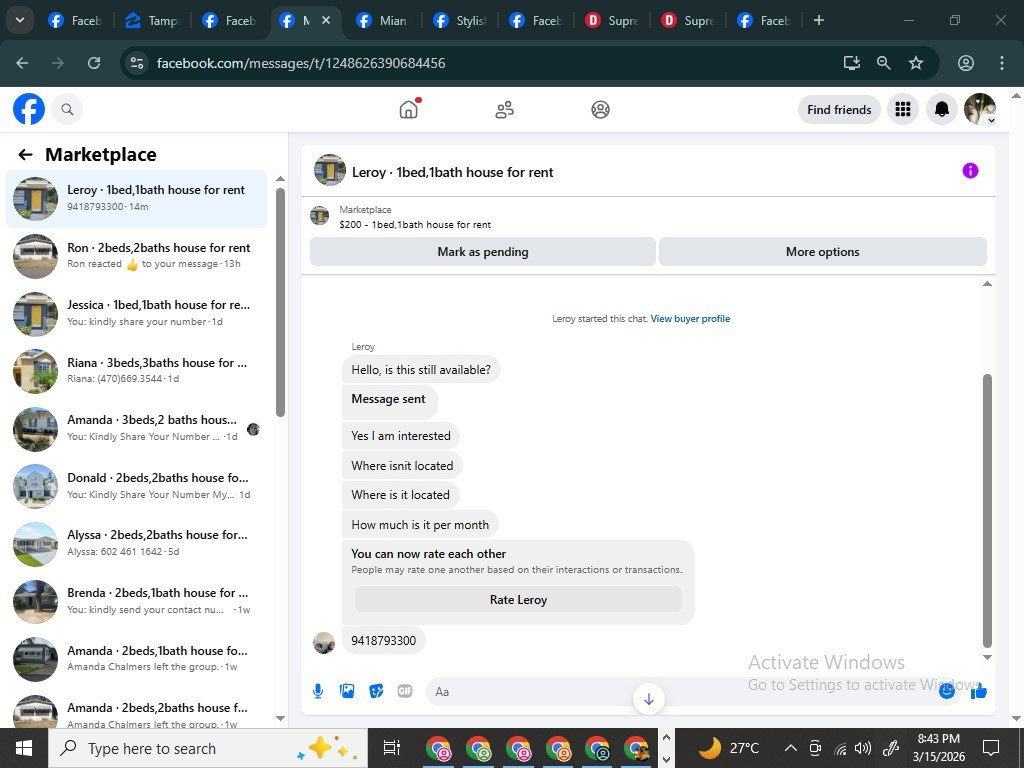Open the purple conversation information icon

[970, 171]
